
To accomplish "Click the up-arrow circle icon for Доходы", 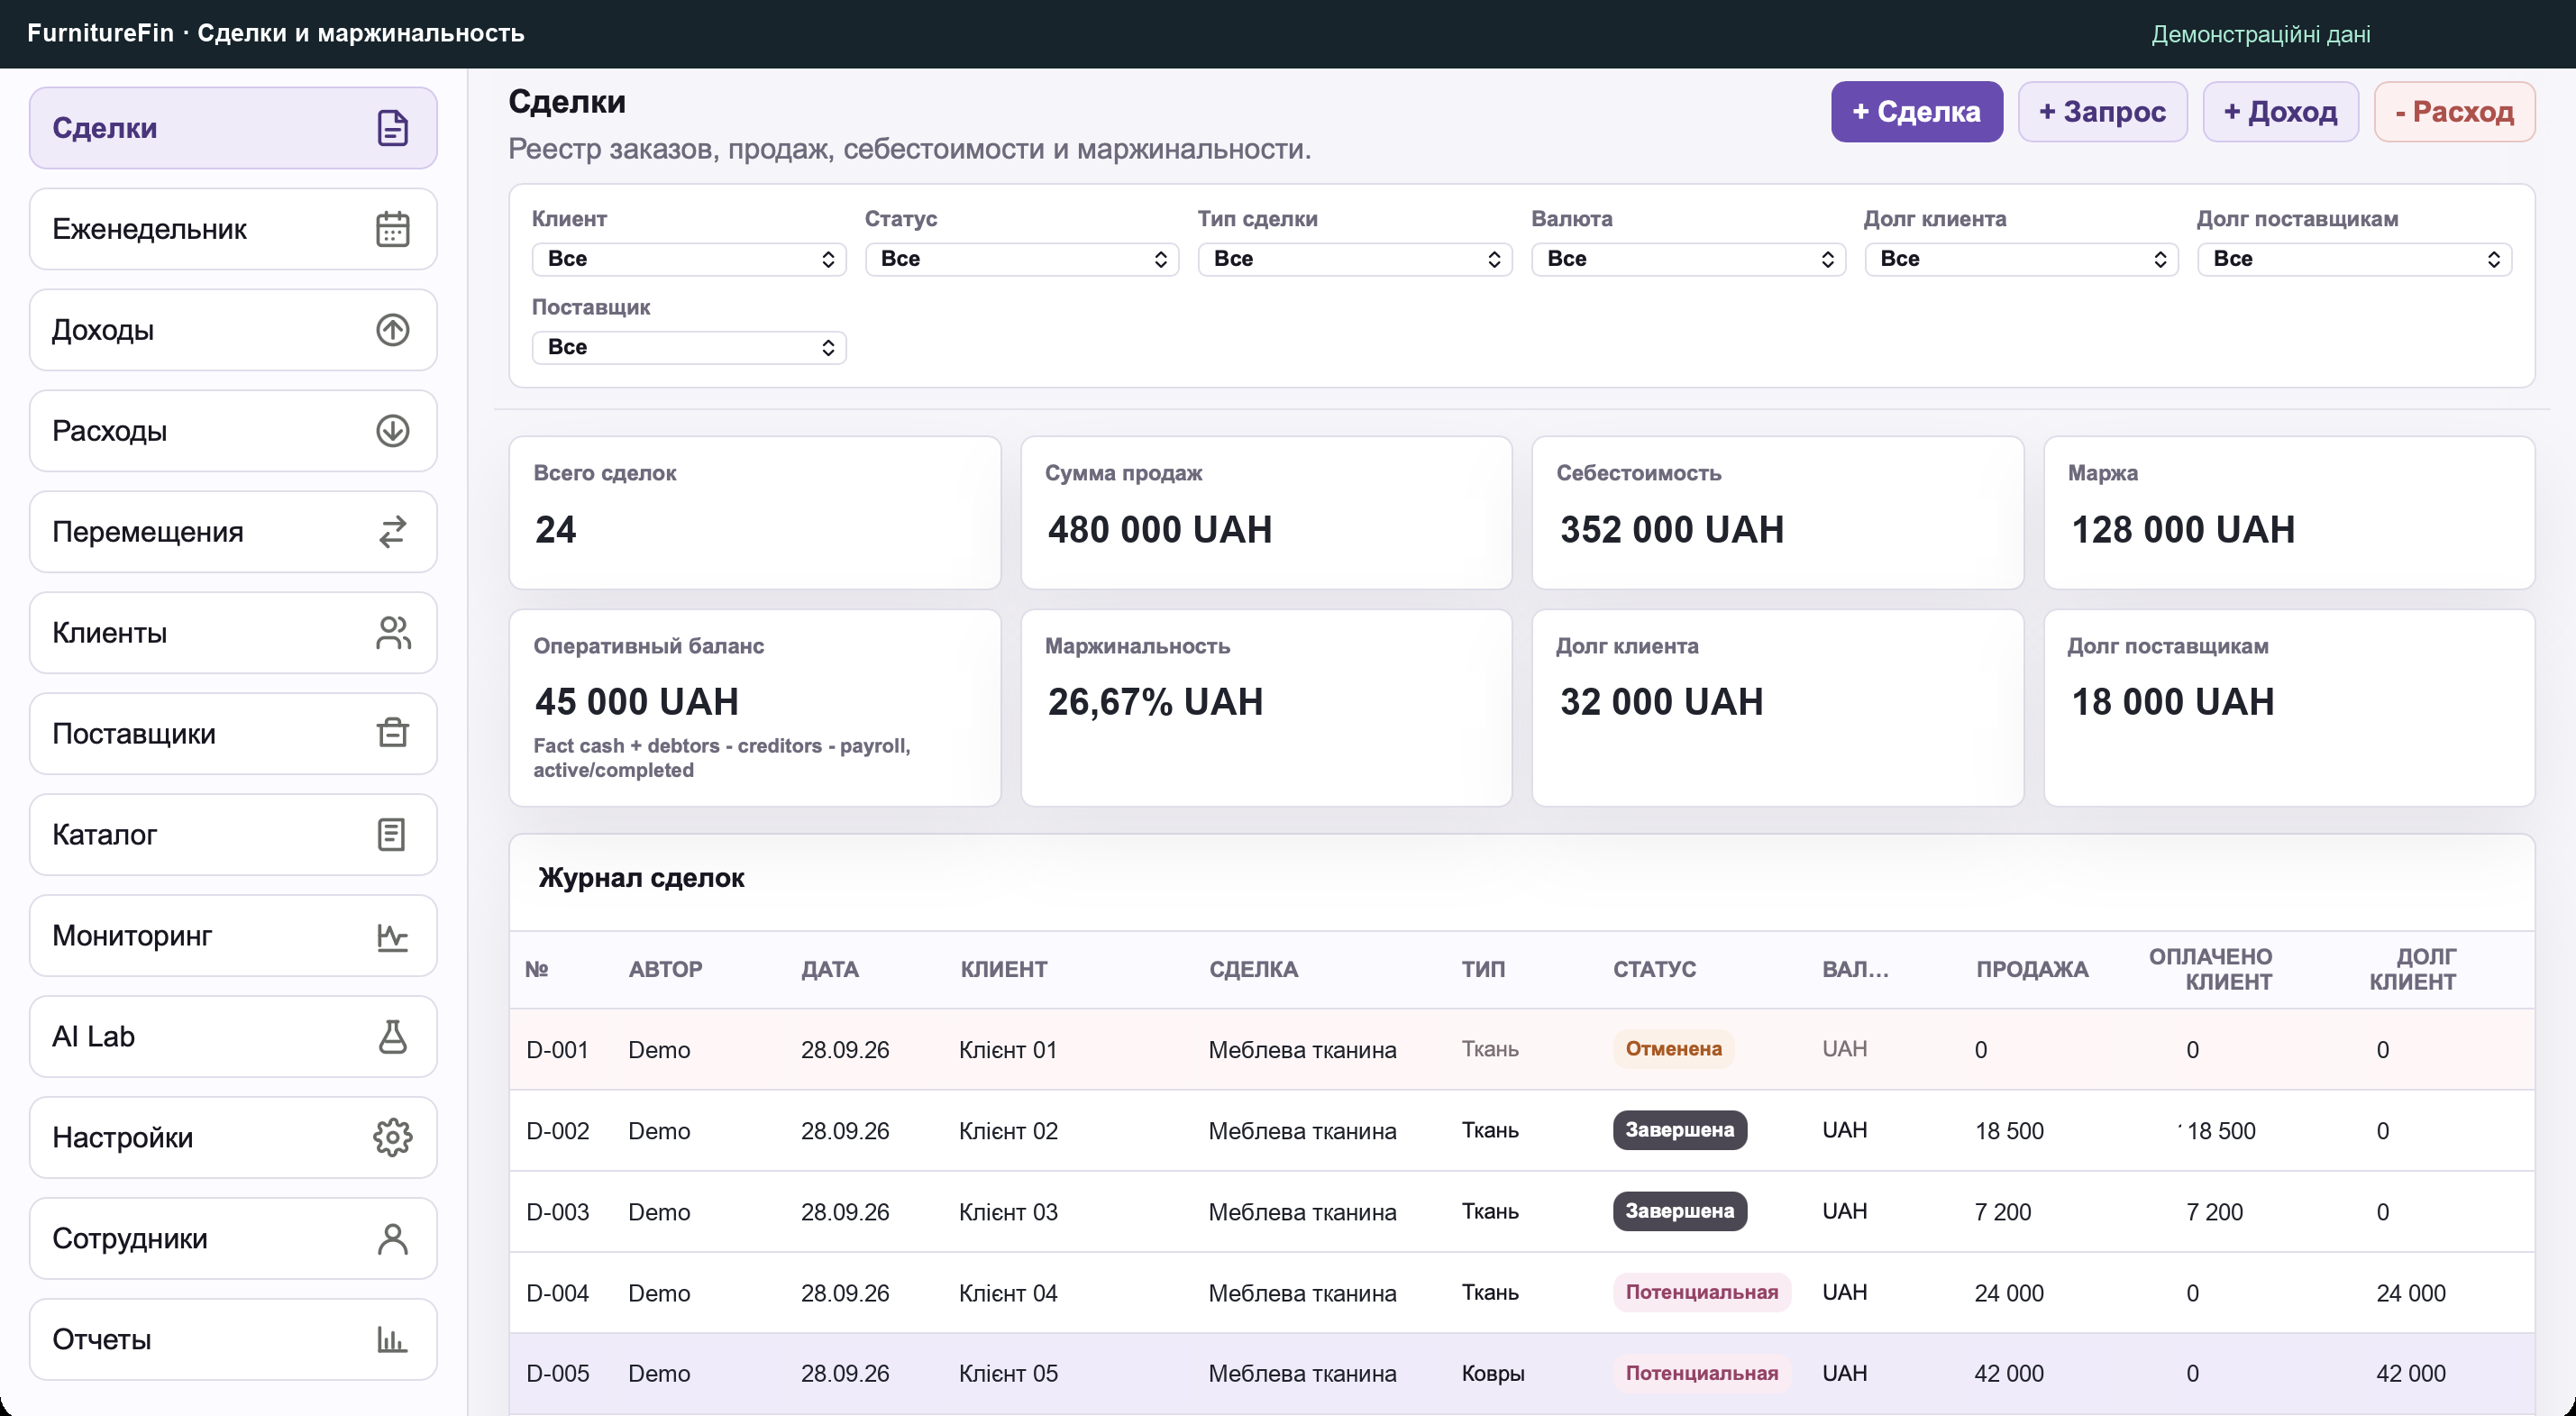I will pos(392,330).
